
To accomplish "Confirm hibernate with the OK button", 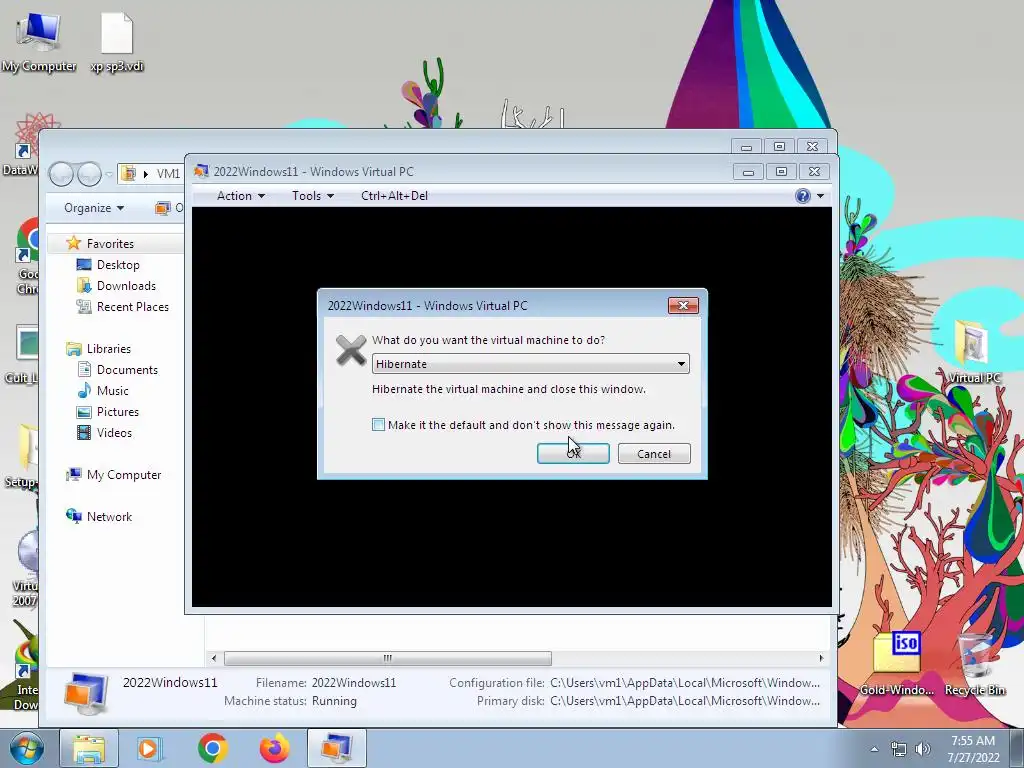I will tap(573, 453).
